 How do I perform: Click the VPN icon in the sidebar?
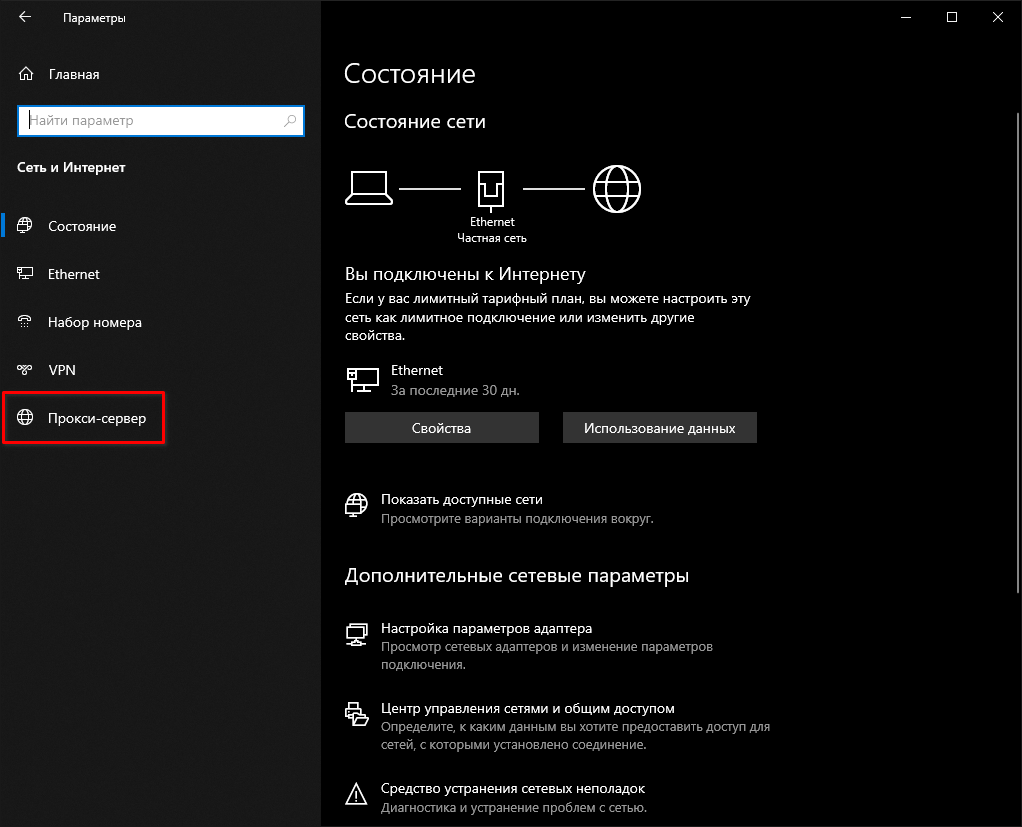click(x=25, y=370)
